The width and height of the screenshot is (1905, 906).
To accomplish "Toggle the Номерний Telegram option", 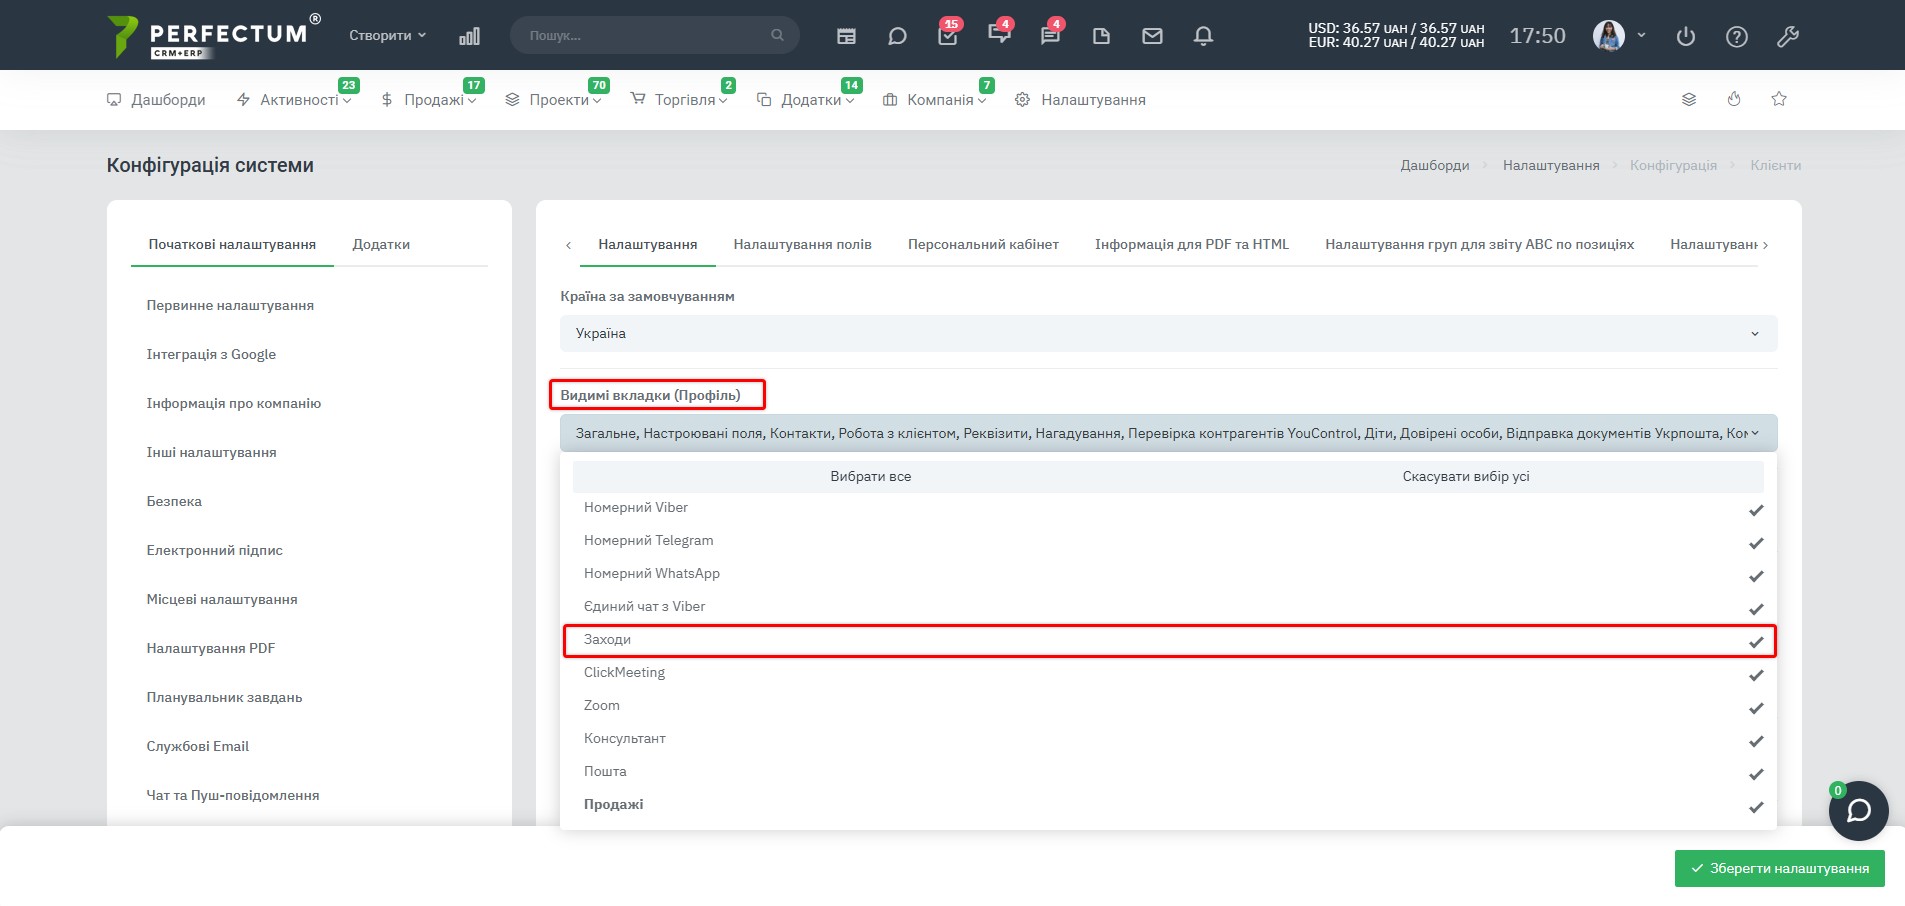I will click(x=1168, y=541).
